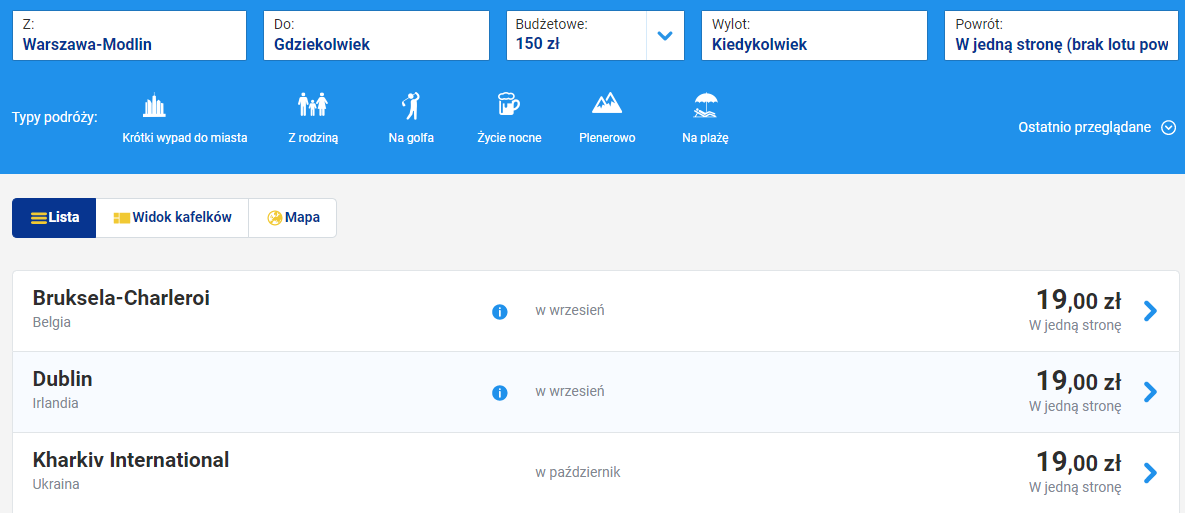Click the Ukraina country label

tap(56, 484)
